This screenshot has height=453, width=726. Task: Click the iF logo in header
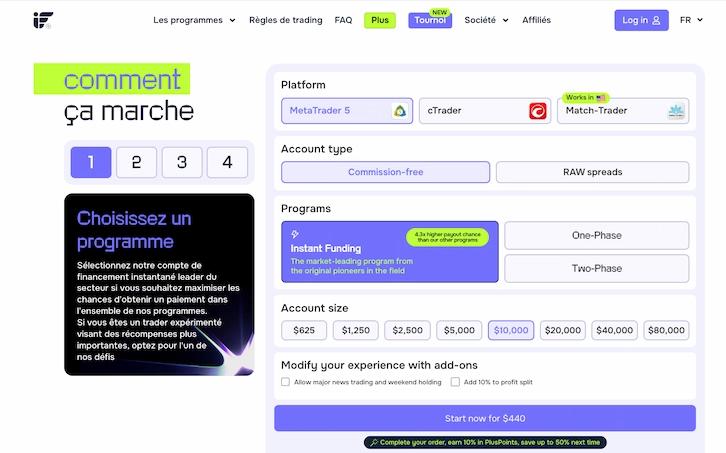pyautogui.click(x=43, y=20)
